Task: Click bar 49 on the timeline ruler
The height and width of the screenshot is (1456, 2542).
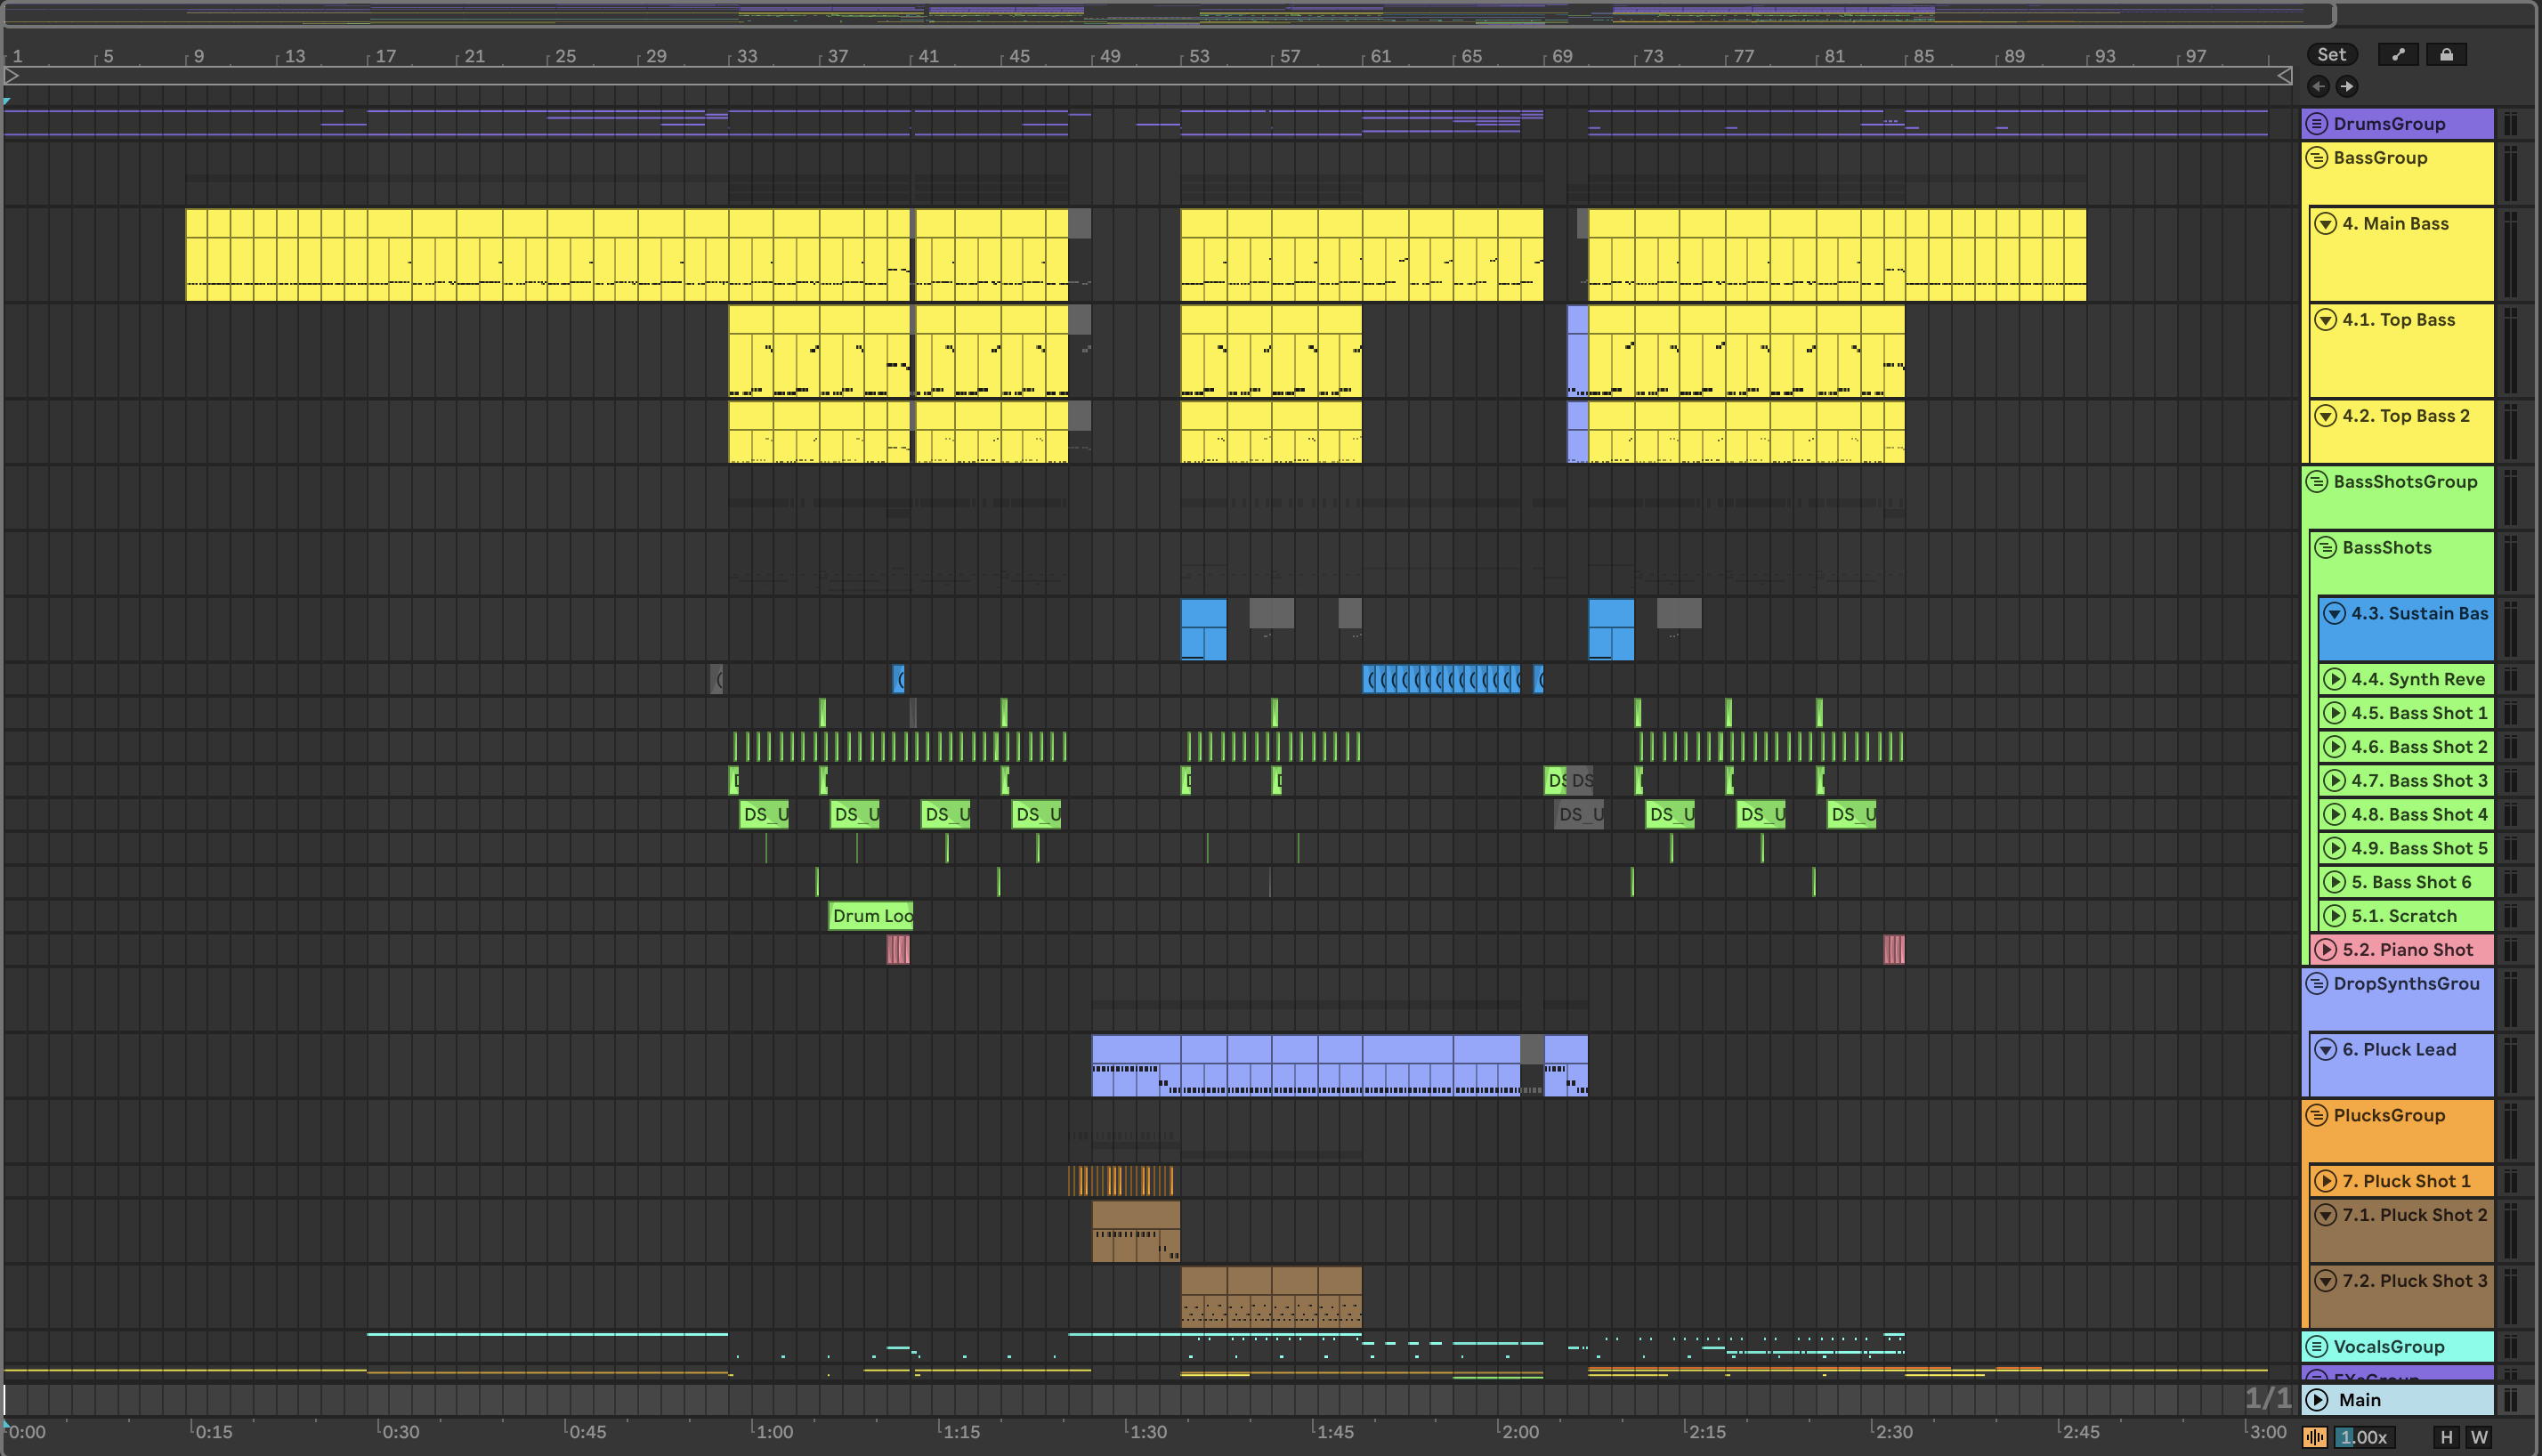Action: pos(1109,57)
